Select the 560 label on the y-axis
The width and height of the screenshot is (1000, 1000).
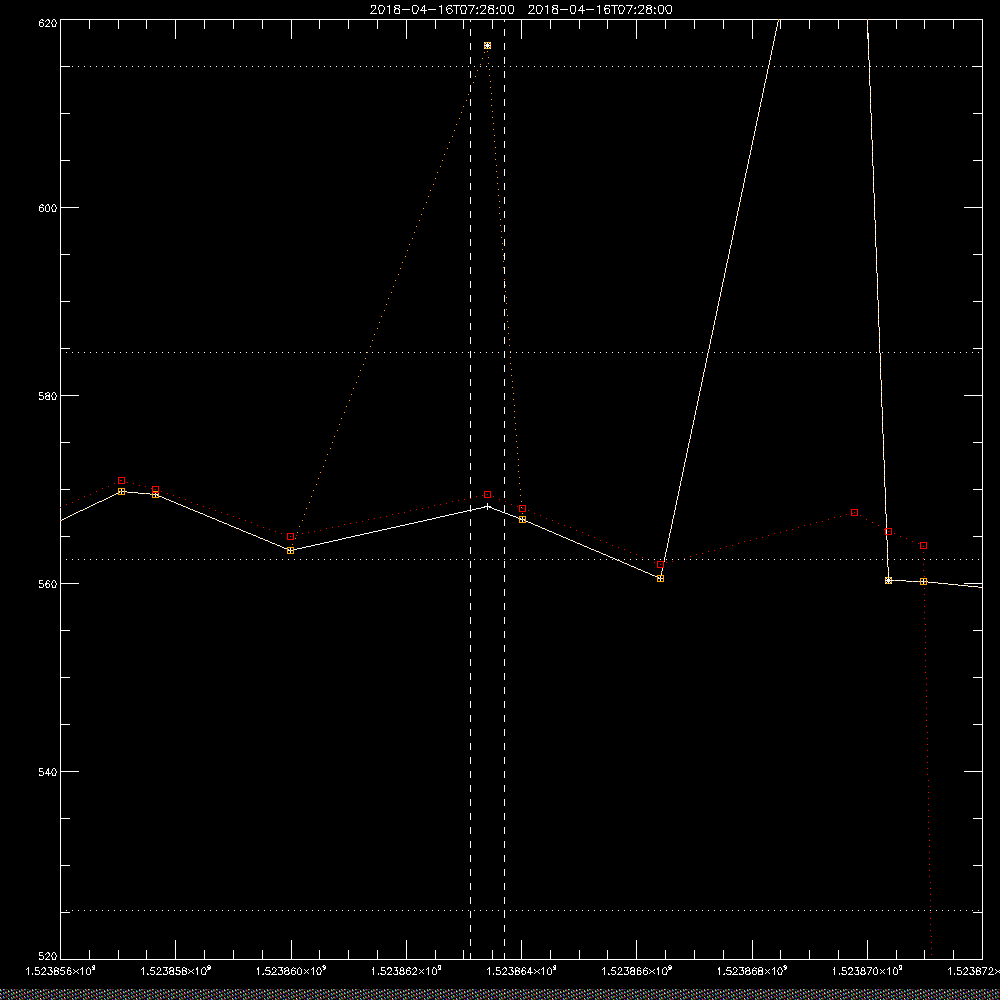[x=48, y=584]
